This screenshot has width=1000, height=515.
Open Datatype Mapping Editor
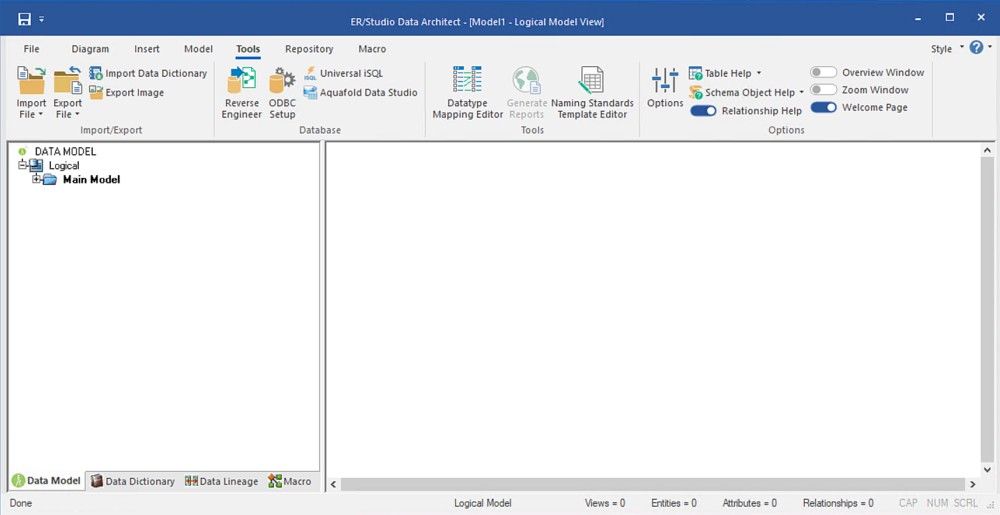[467, 92]
